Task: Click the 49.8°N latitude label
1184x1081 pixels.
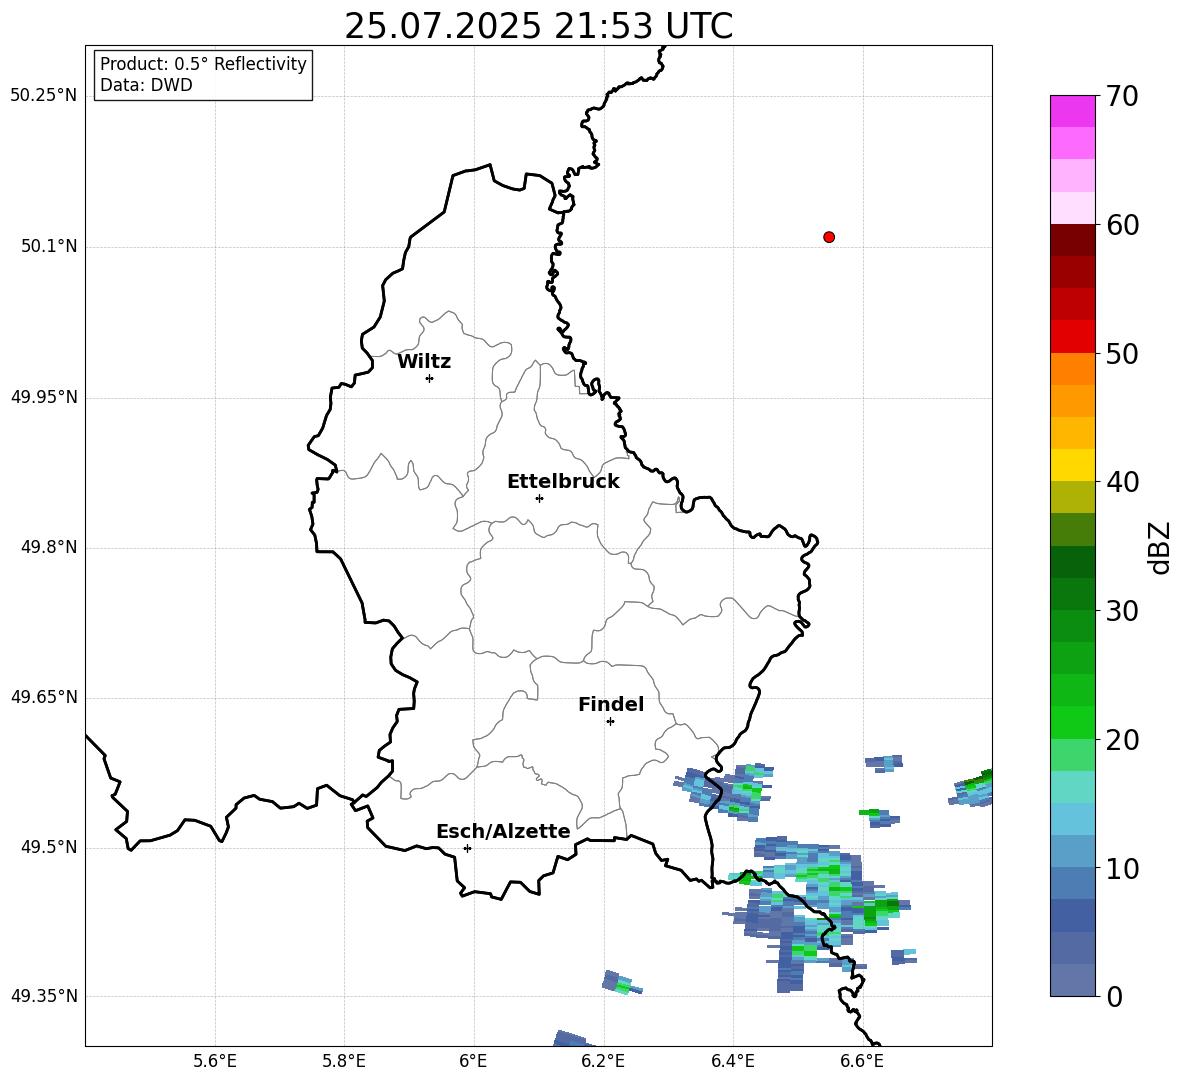Action: 49,547
